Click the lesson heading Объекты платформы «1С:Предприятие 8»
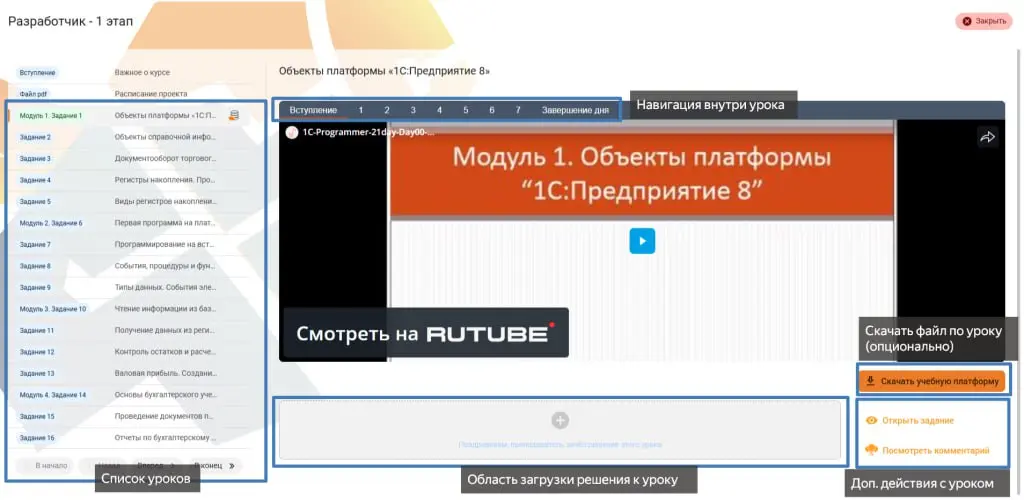The width and height of the screenshot is (1024, 500). pyautogui.click(x=384, y=70)
